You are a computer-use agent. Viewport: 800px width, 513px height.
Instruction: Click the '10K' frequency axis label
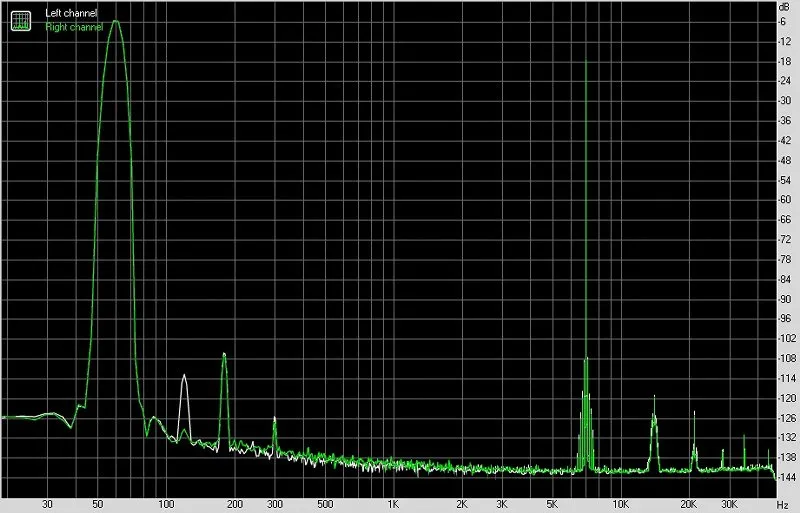click(x=620, y=504)
